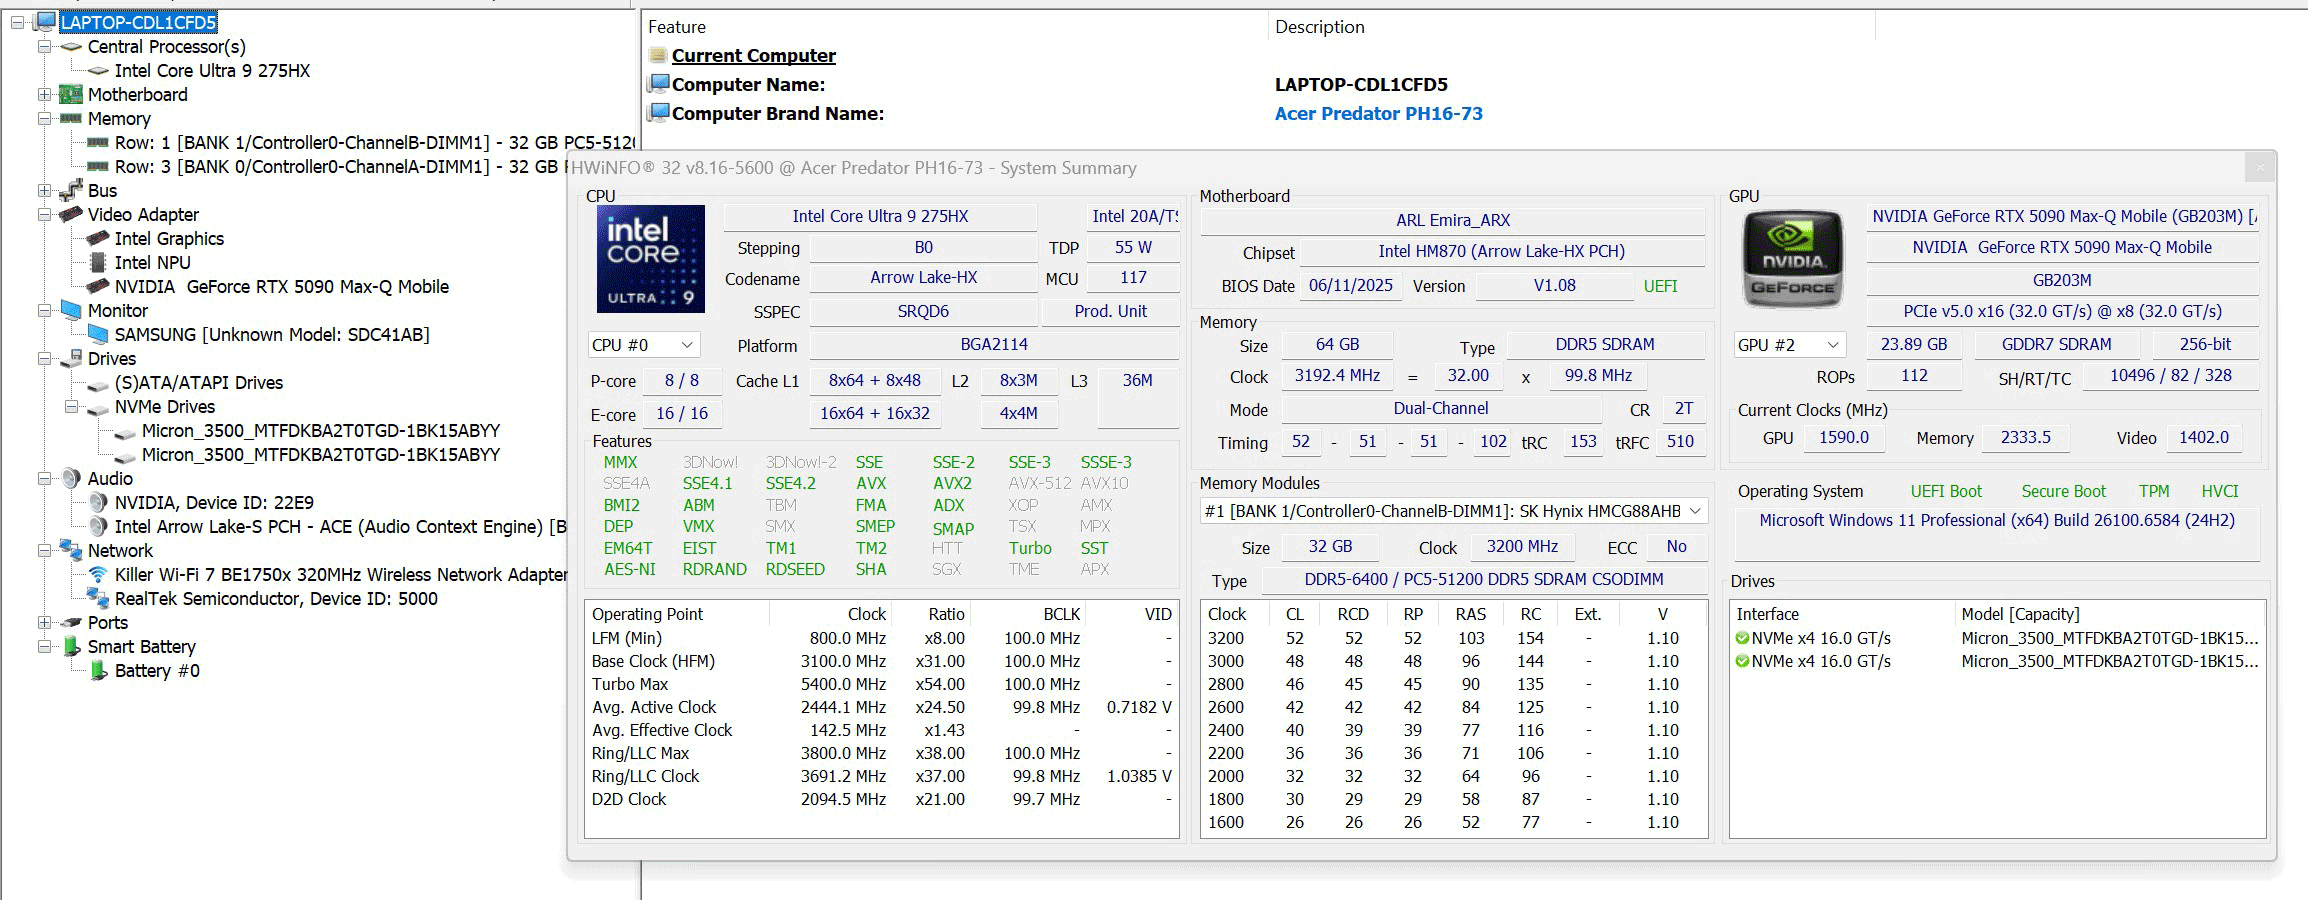Select Intel Arrow Lake-S PCH audio item
Screen dimensions: 2308x900
340,527
